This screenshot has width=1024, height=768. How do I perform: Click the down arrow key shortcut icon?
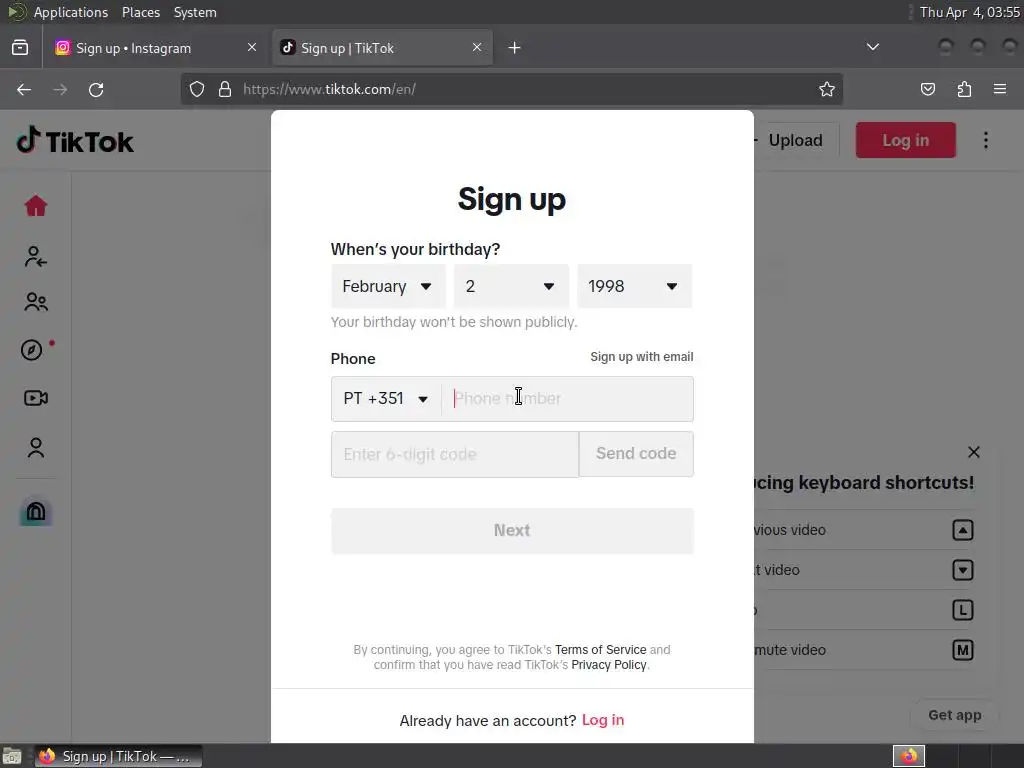963,570
